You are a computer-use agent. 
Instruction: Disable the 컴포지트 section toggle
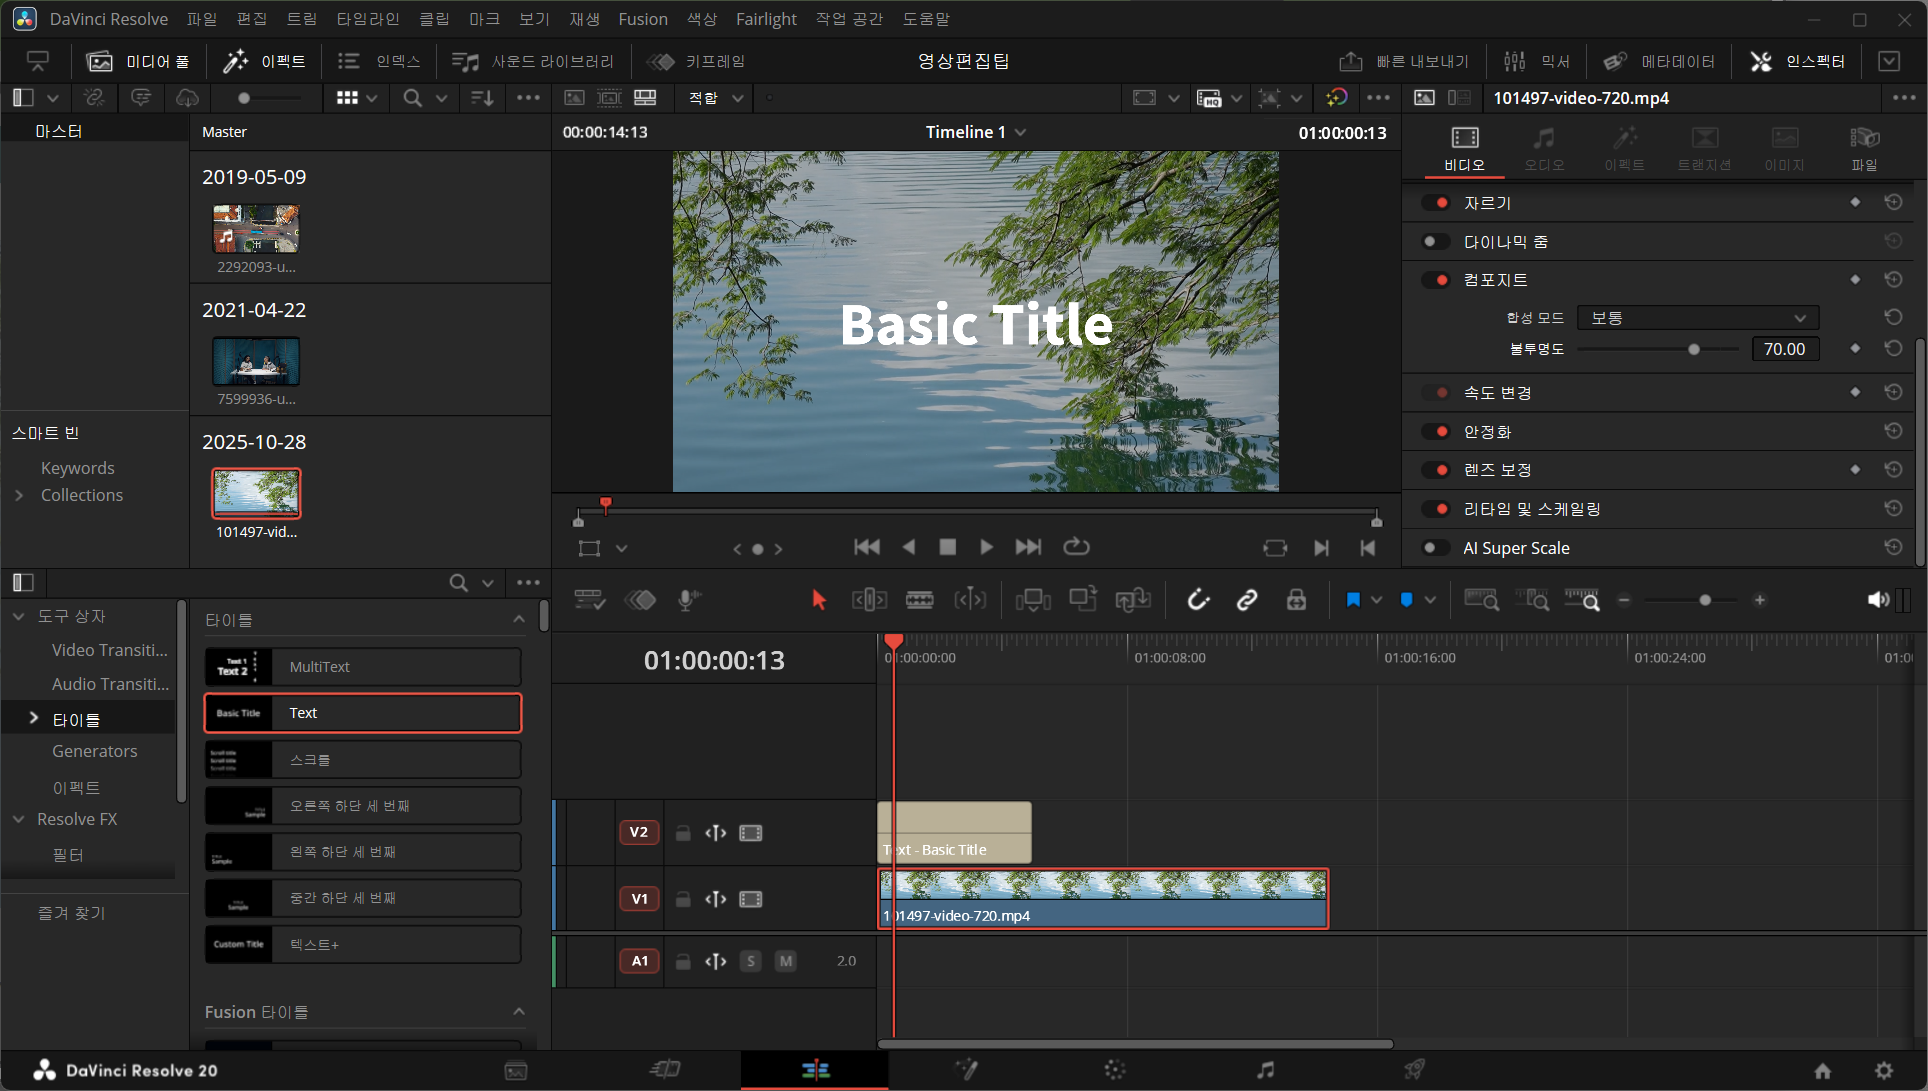(x=1436, y=280)
